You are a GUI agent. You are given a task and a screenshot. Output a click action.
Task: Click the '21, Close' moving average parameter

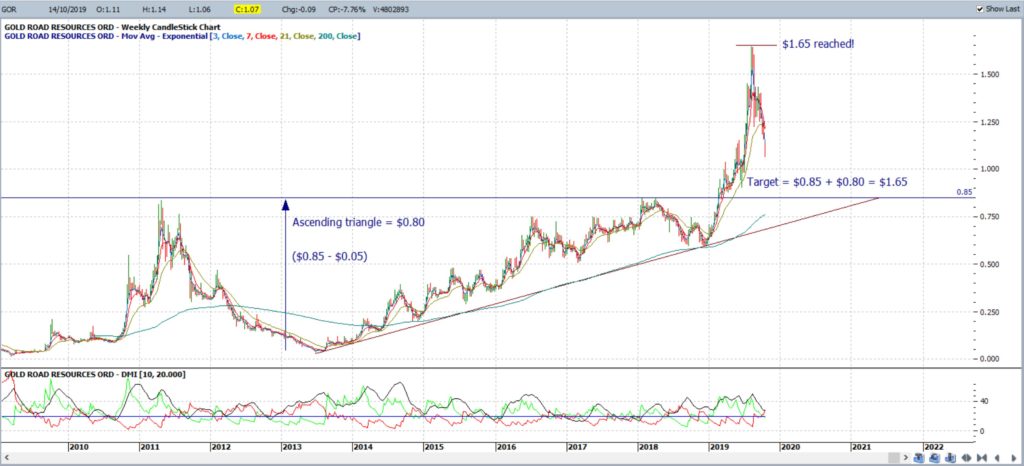[x=298, y=37]
